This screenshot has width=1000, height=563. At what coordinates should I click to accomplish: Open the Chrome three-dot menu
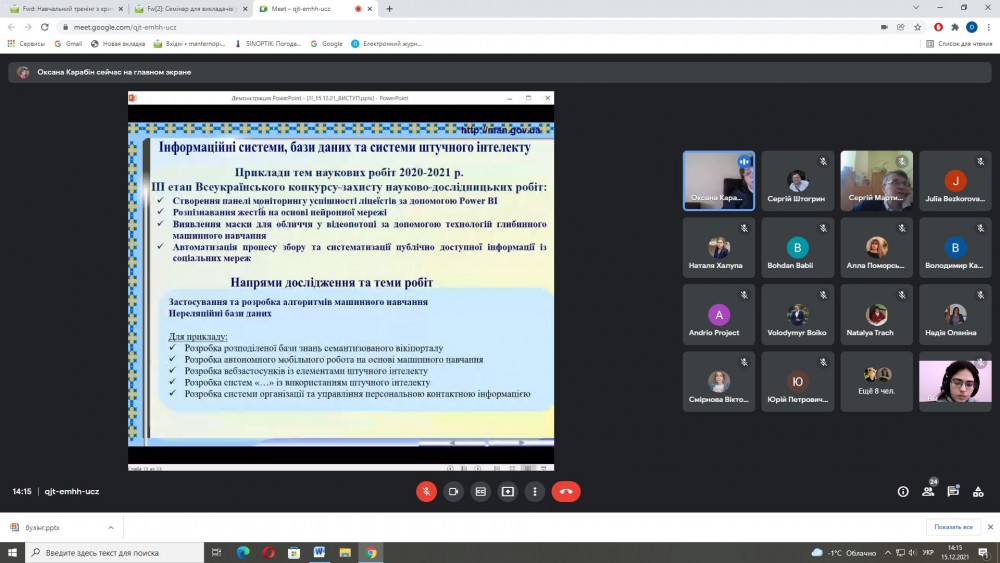point(989,27)
